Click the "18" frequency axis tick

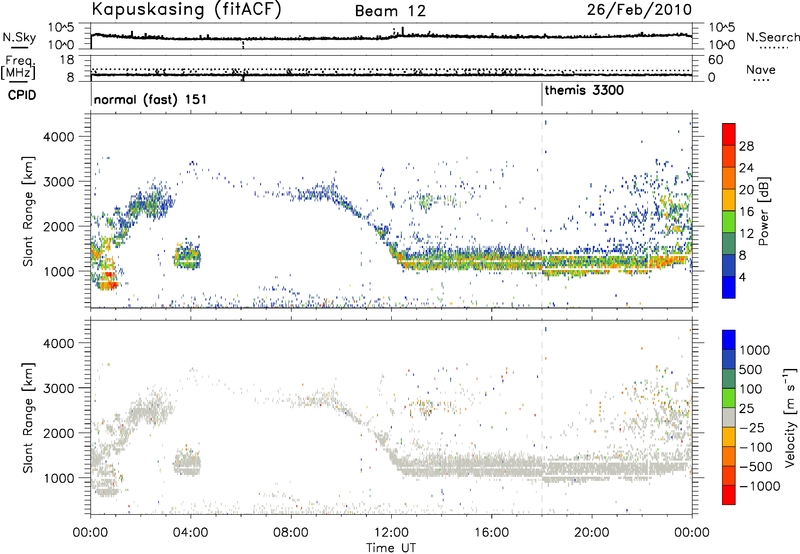[67, 60]
